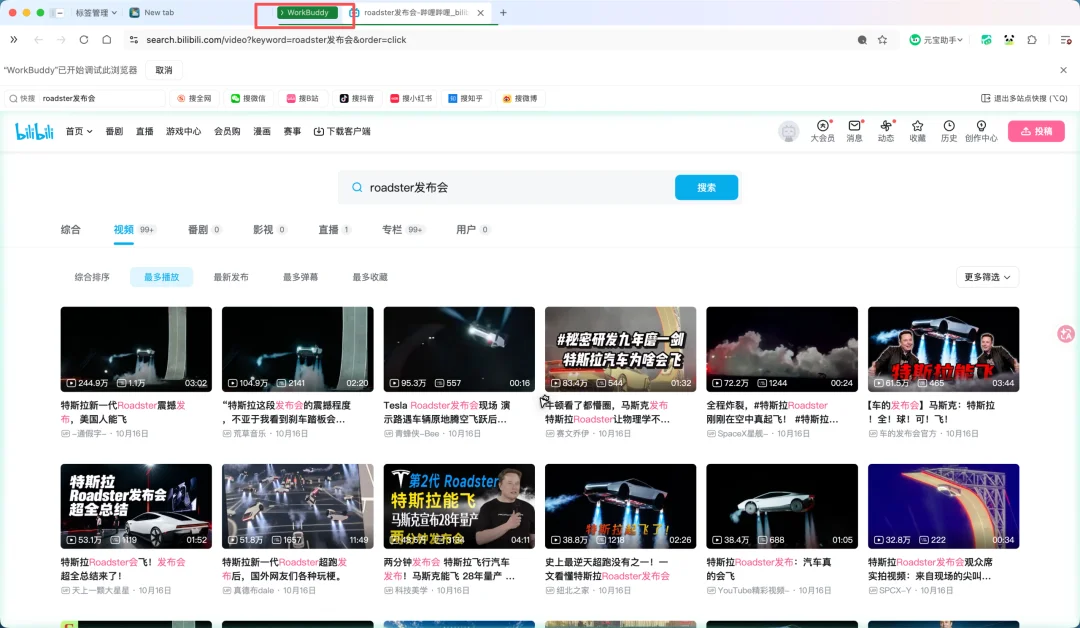The width and height of the screenshot is (1080, 628).
Task: Expand 首页 dropdown in bilibili nav
Action: tap(79, 131)
